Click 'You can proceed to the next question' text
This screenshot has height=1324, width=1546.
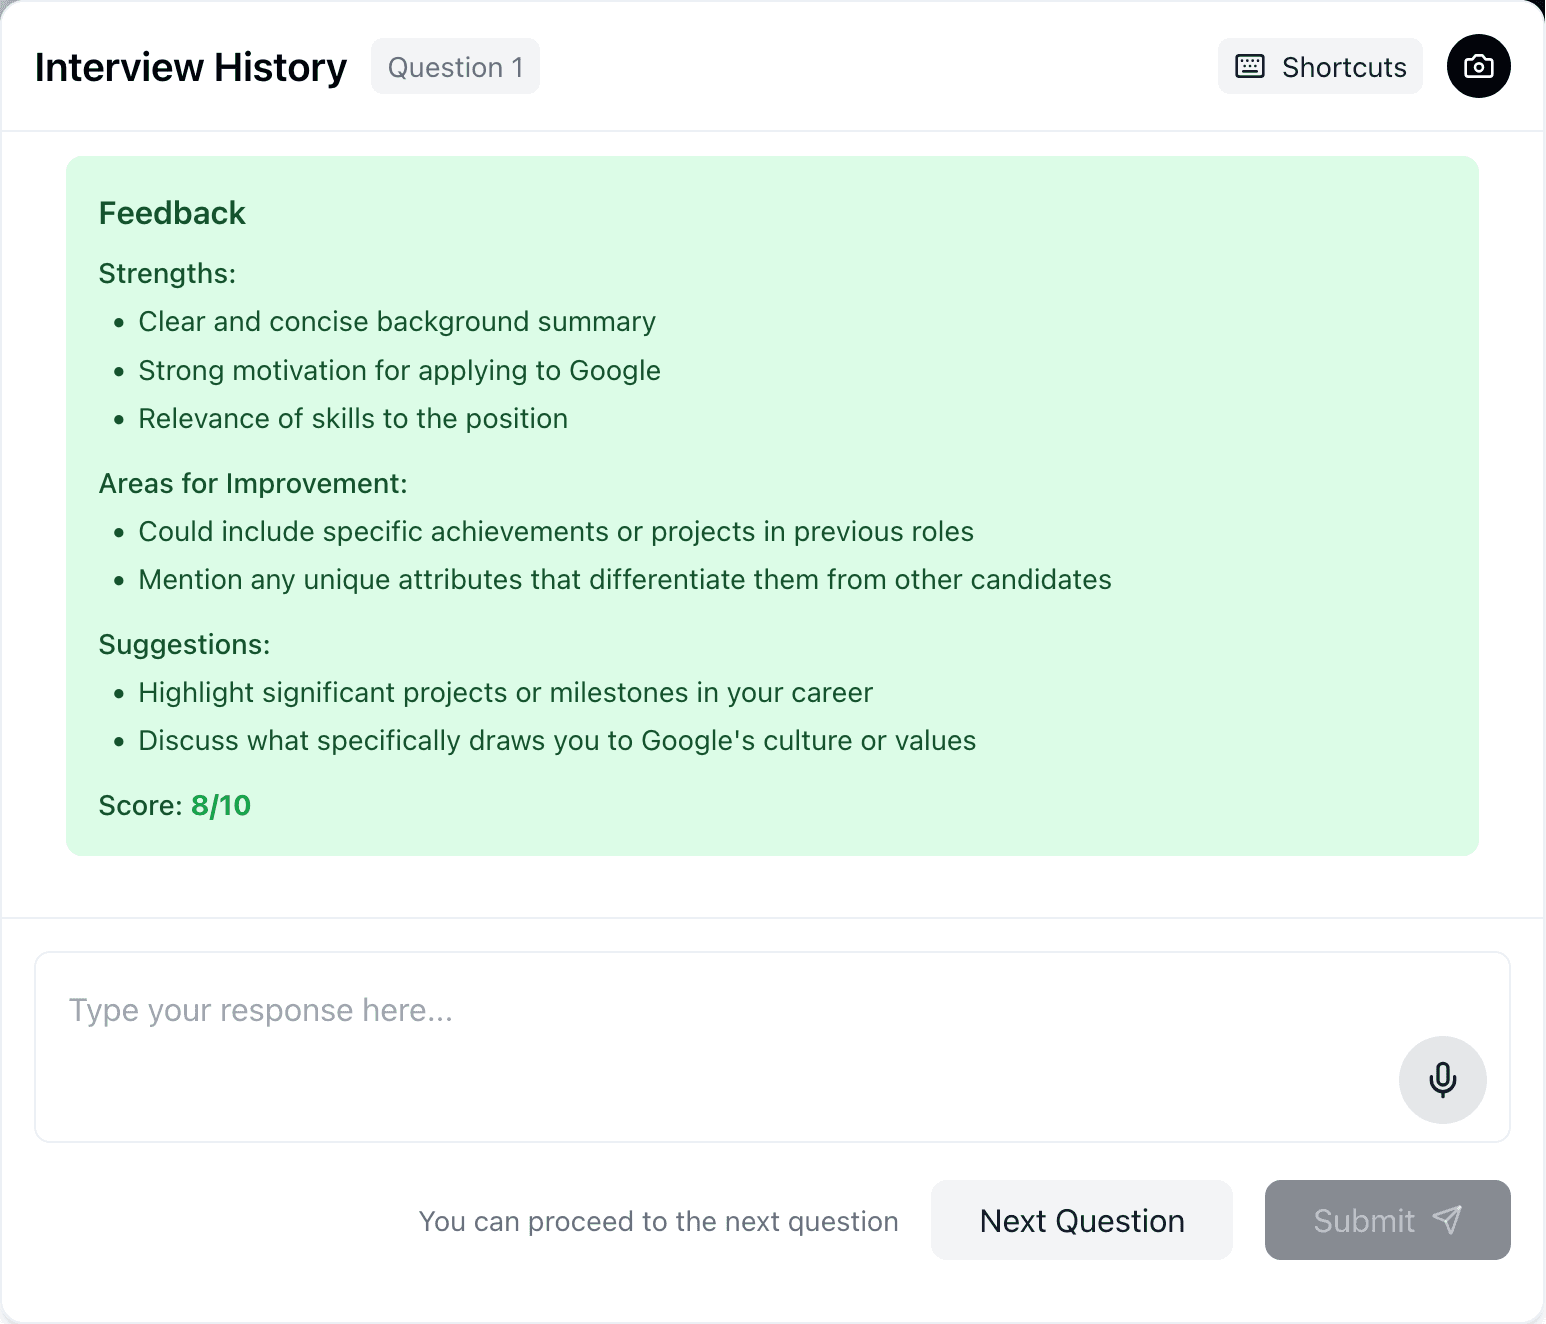pyautogui.click(x=658, y=1221)
